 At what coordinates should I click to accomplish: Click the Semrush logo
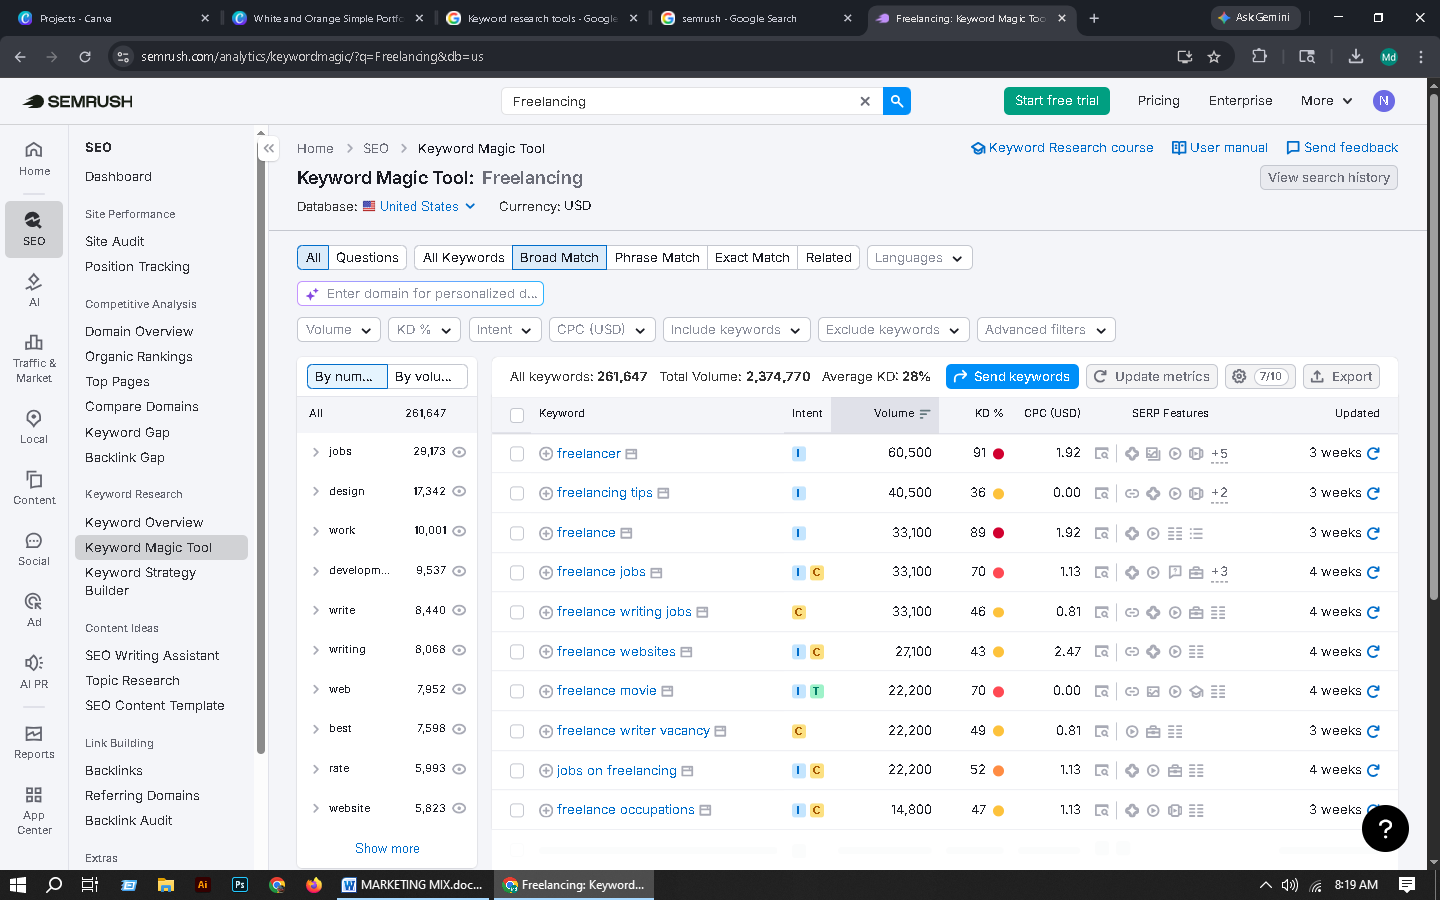coord(78,101)
